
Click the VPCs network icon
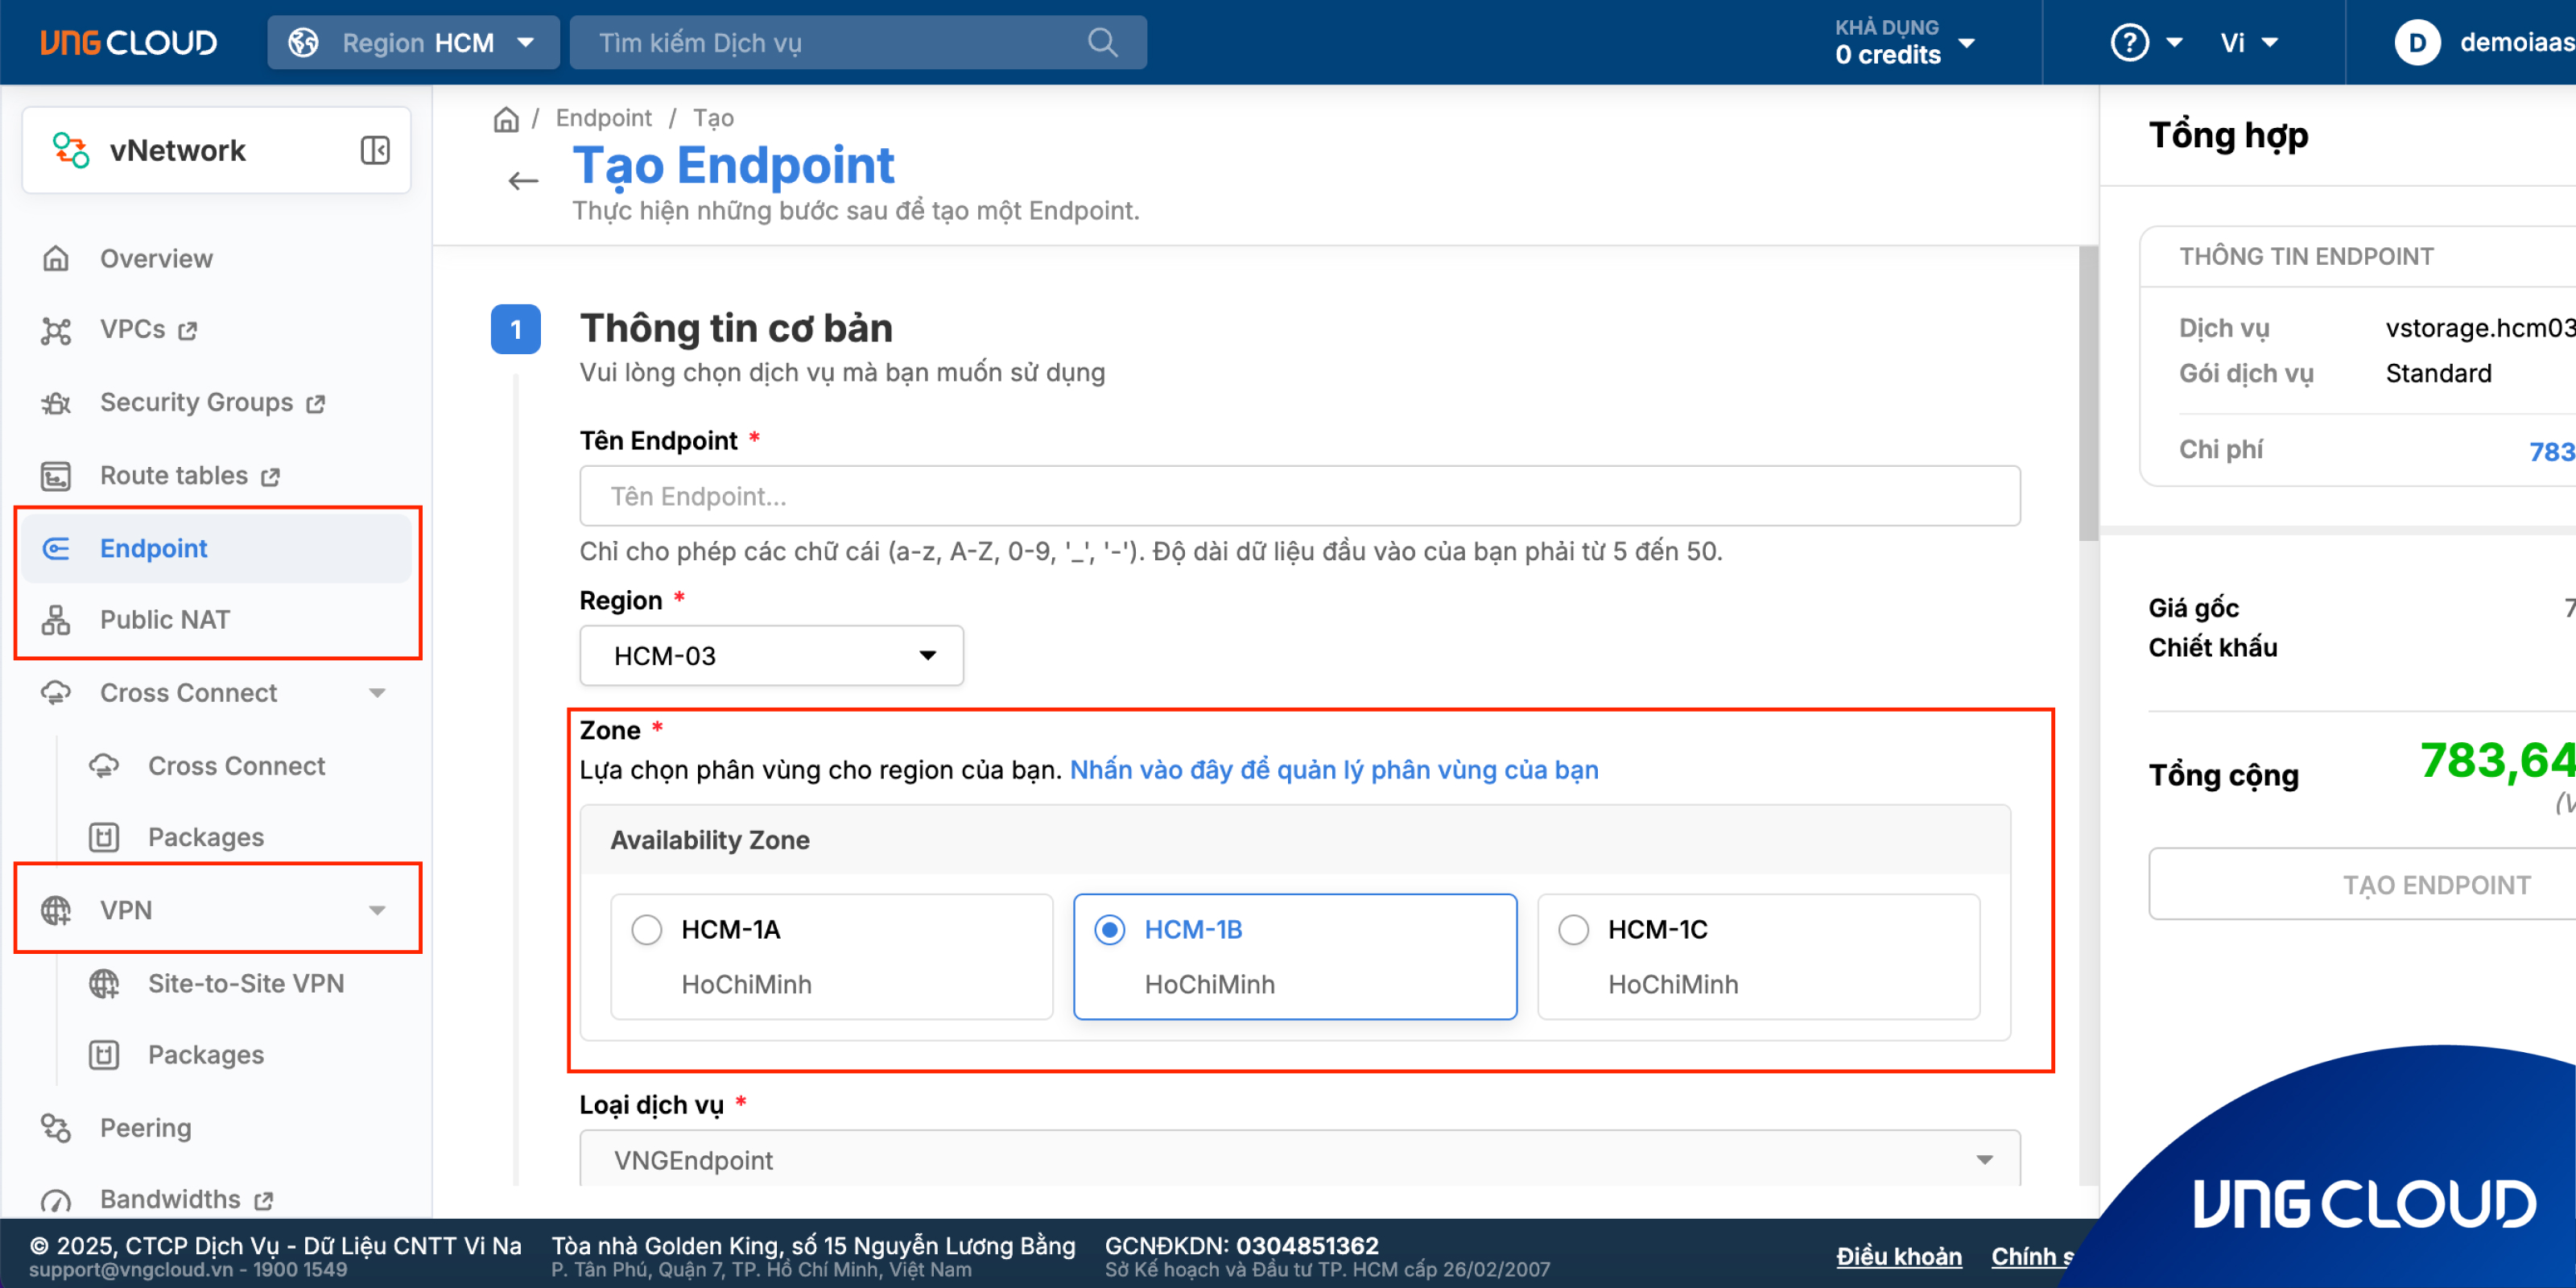point(56,330)
